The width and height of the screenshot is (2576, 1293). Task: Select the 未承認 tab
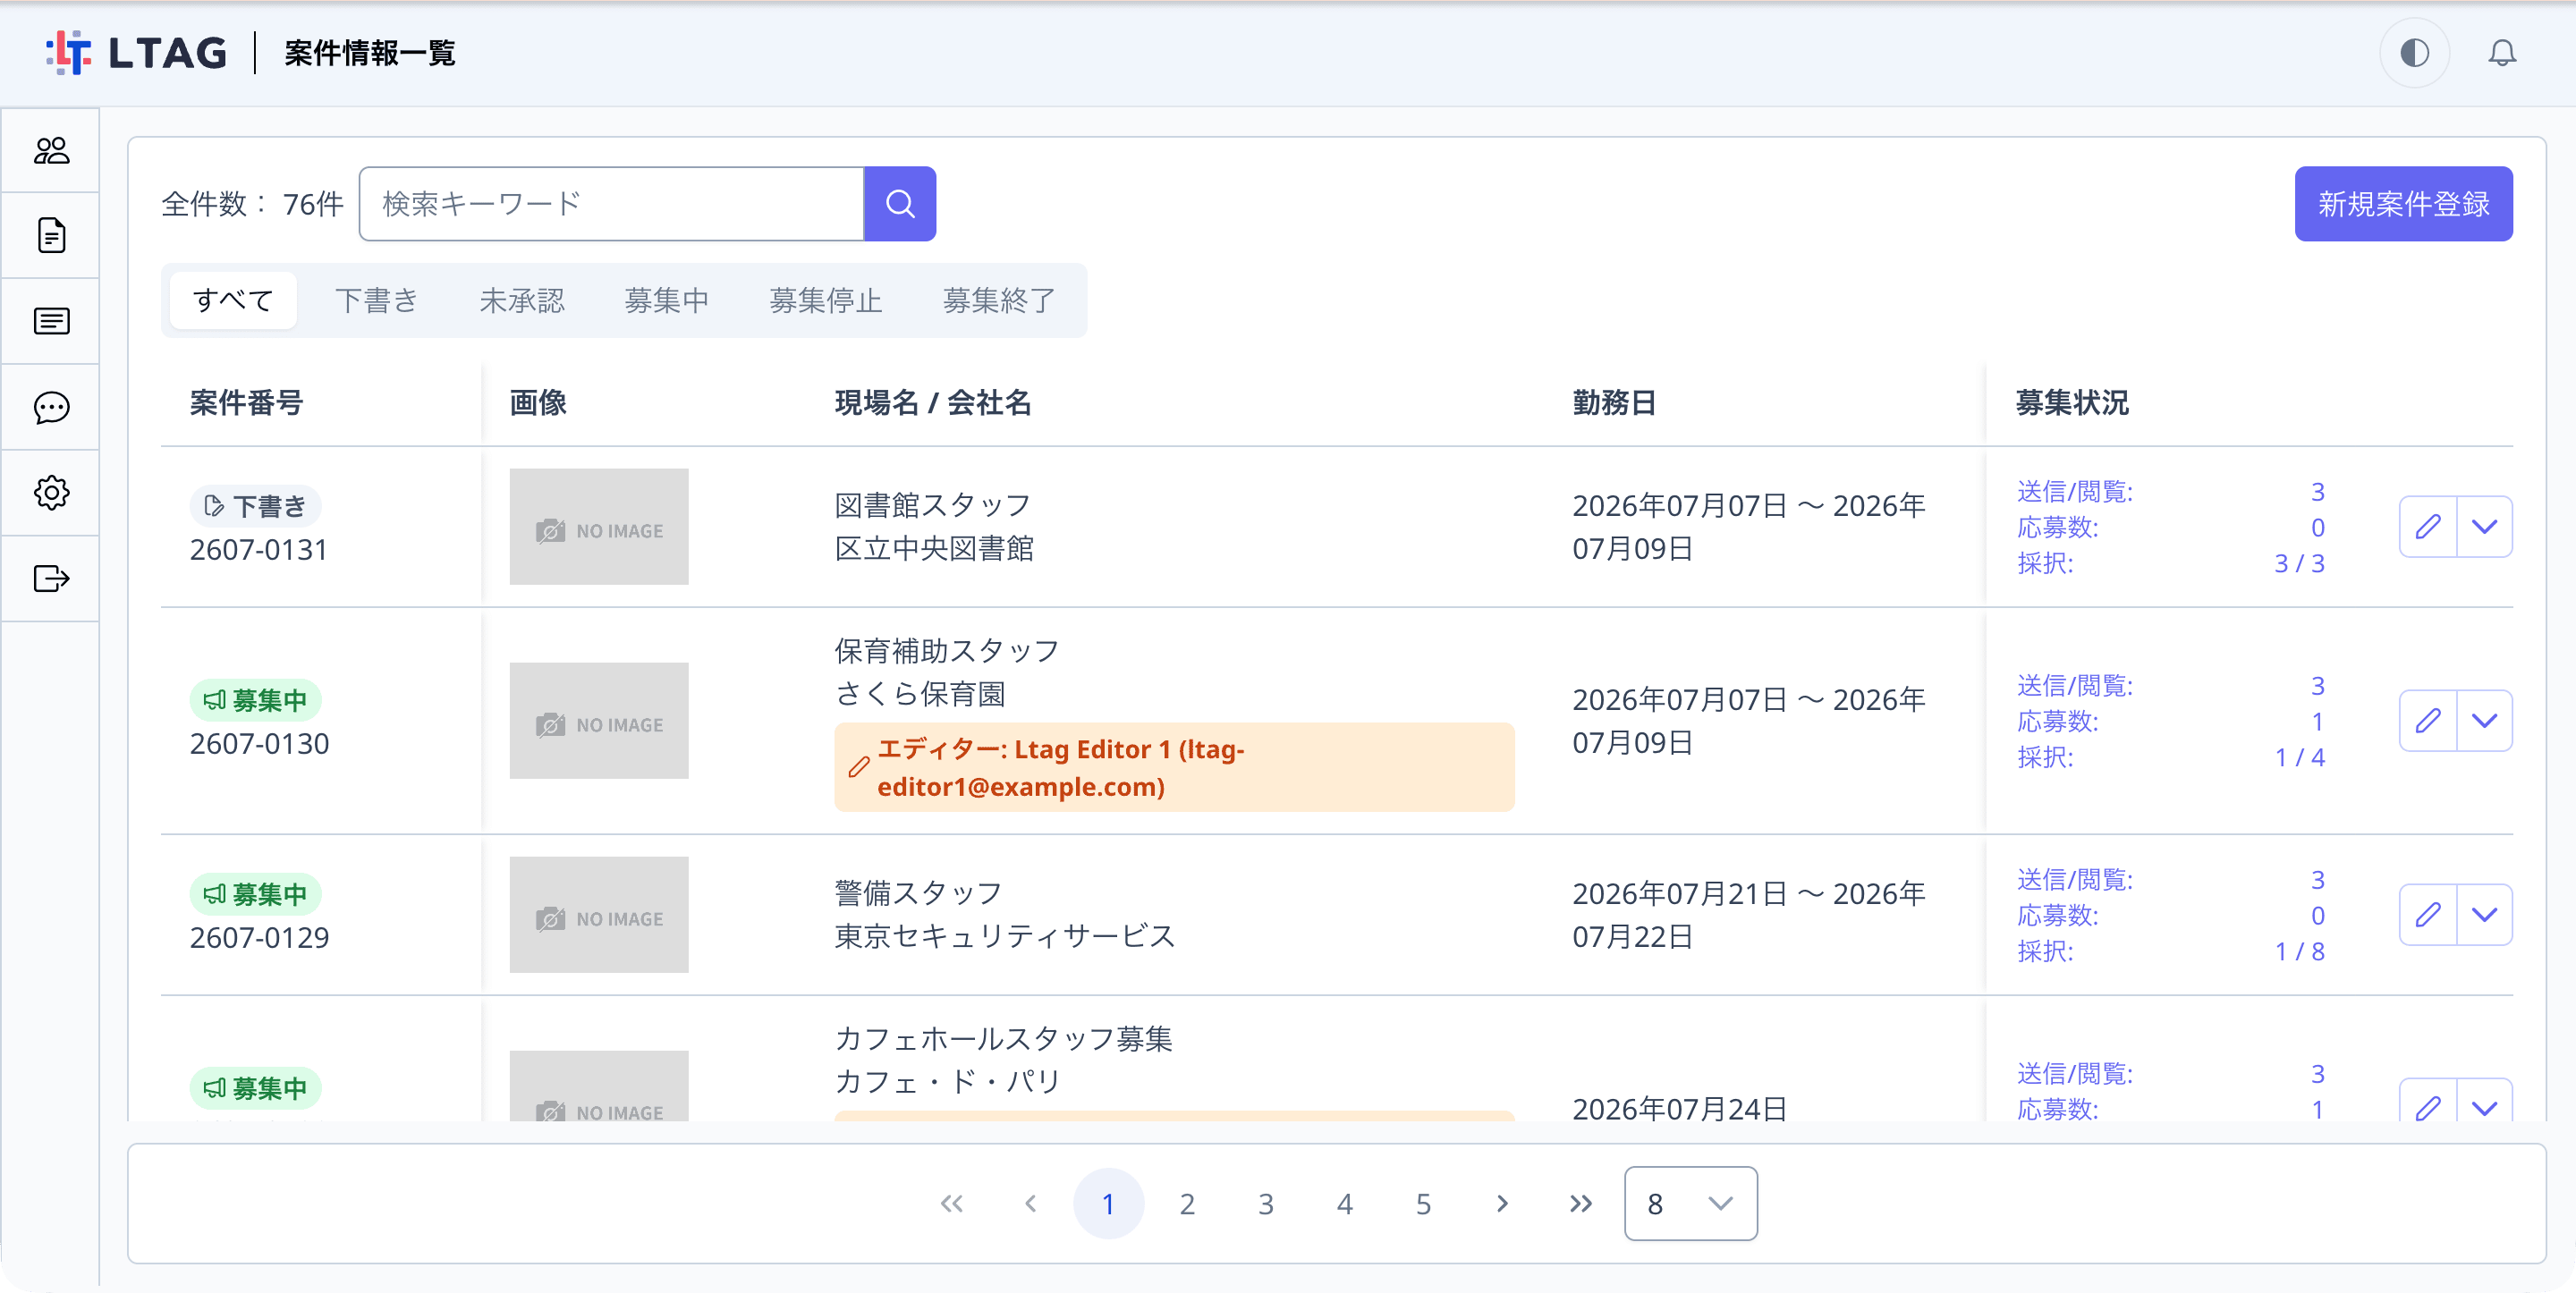(x=521, y=300)
